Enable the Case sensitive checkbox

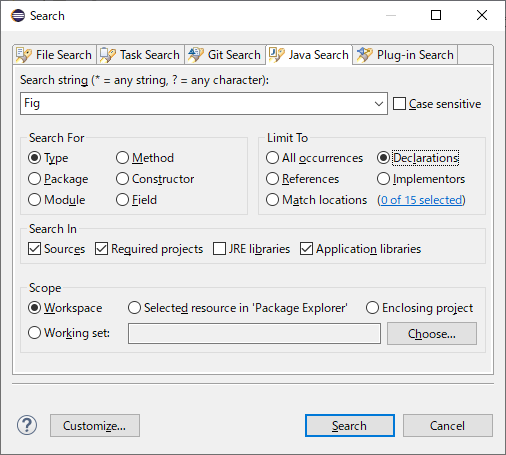tap(399, 104)
